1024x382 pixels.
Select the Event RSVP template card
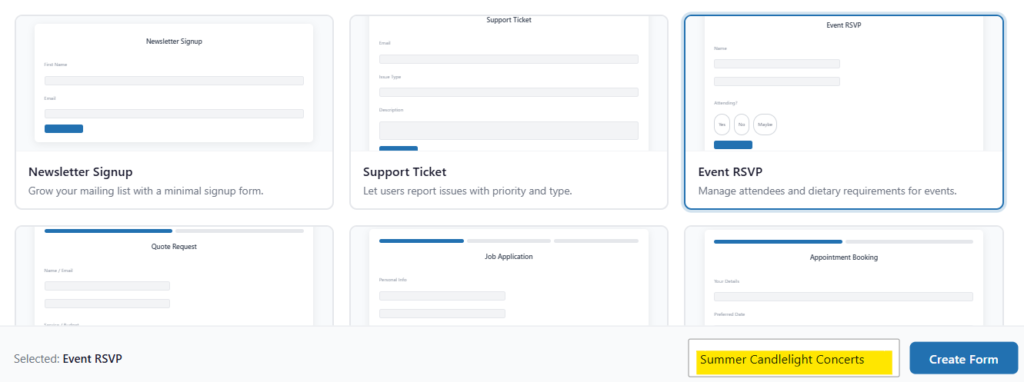coord(844,112)
